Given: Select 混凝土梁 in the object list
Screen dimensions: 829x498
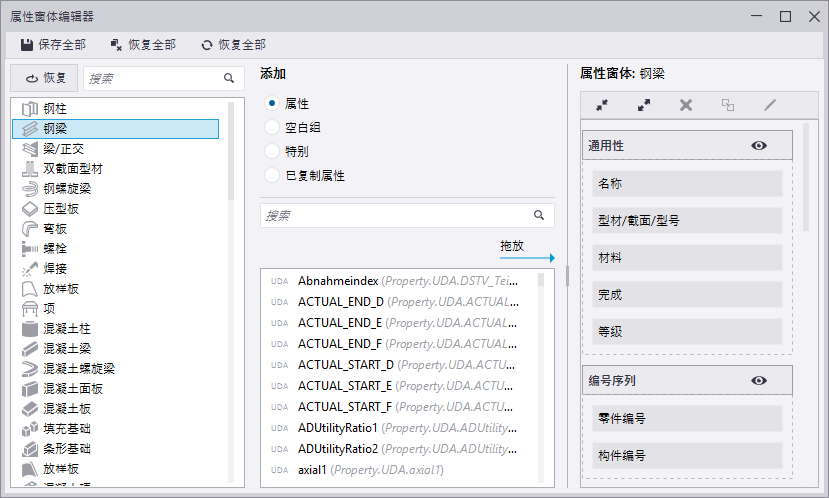Looking at the screenshot, I should (115, 349).
